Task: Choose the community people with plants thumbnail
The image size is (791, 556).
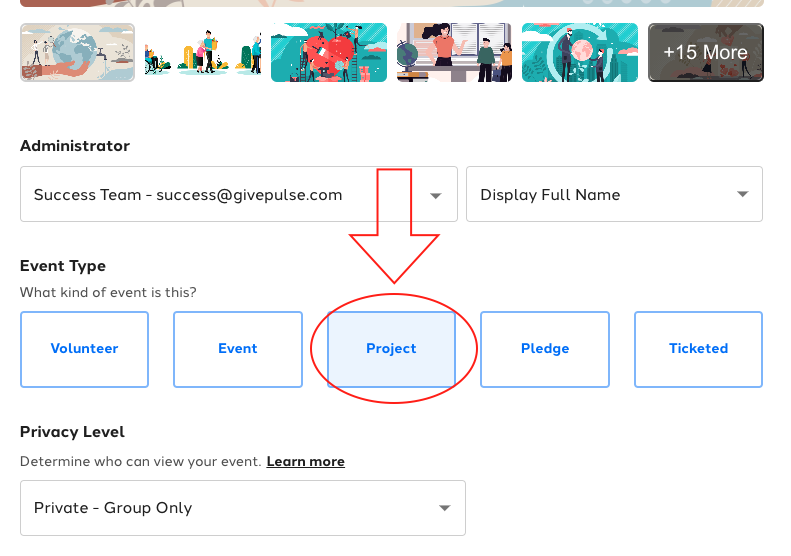Action: (x=203, y=52)
